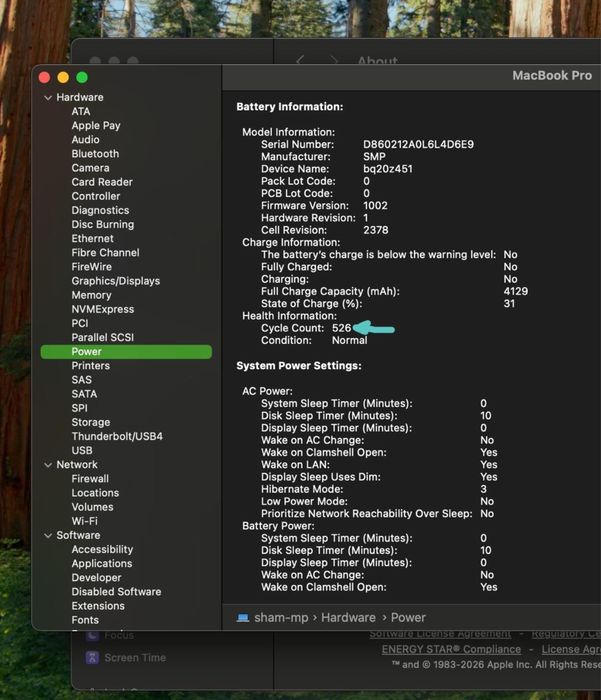Select Accessibility under Software
The image size is (601, 700).
click(102, 550)
